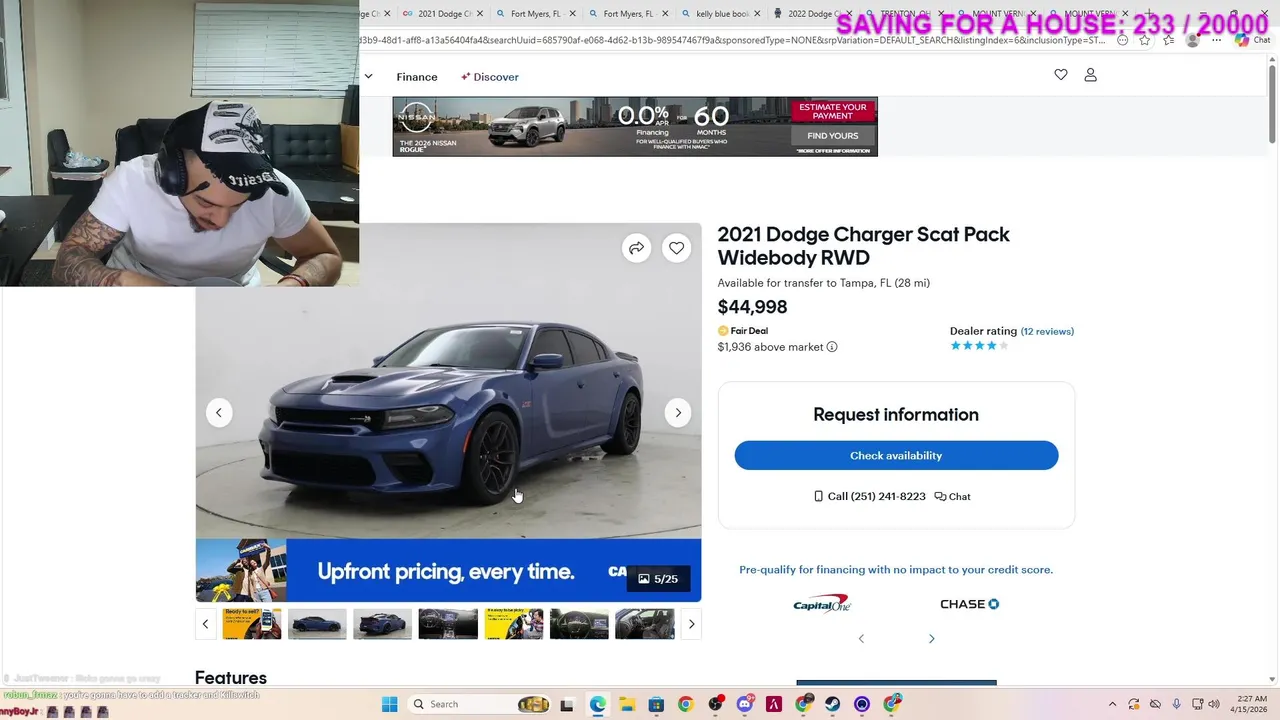This screenshot has height=720, width=1280.
Task: Open the Discover menu item
Action: coord(490,77)
